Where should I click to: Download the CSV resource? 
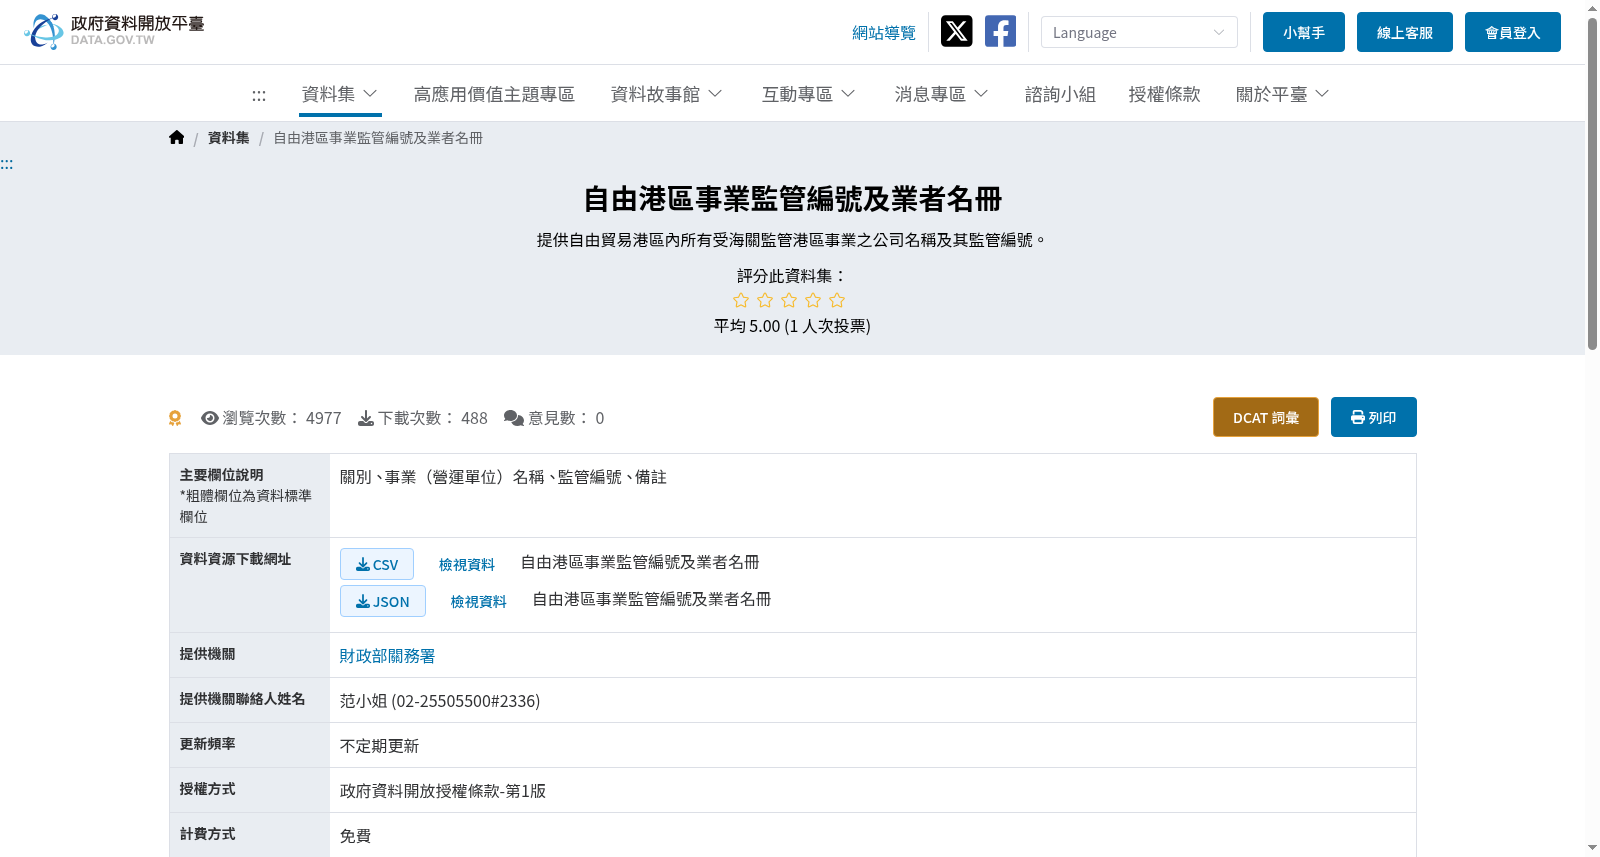tap(377, 564)
